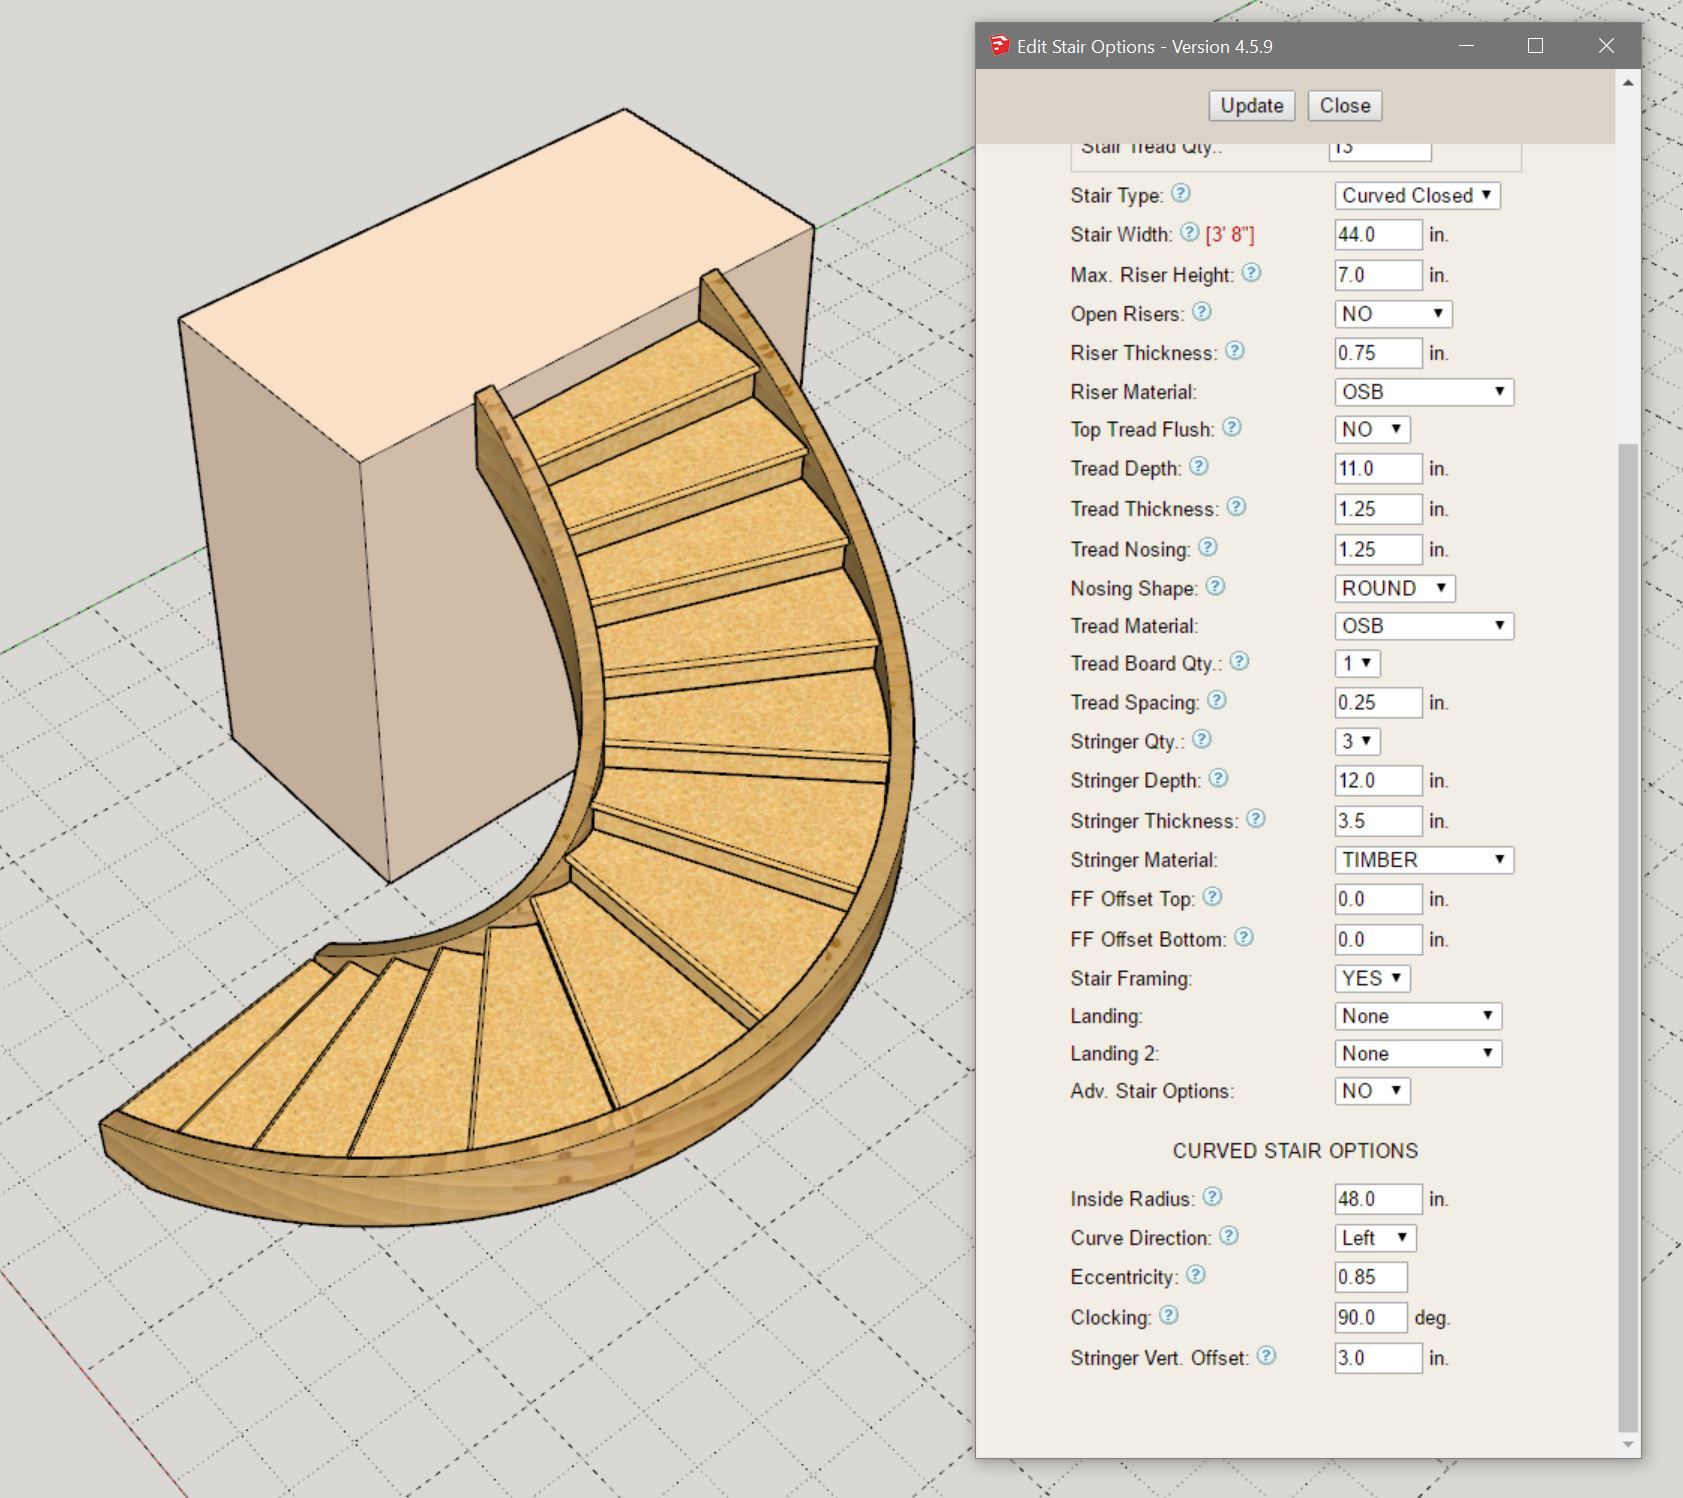Maximize the Edit Stair Options window
This screenshot has height=1498, width=1683.
tap(1536, 46)
